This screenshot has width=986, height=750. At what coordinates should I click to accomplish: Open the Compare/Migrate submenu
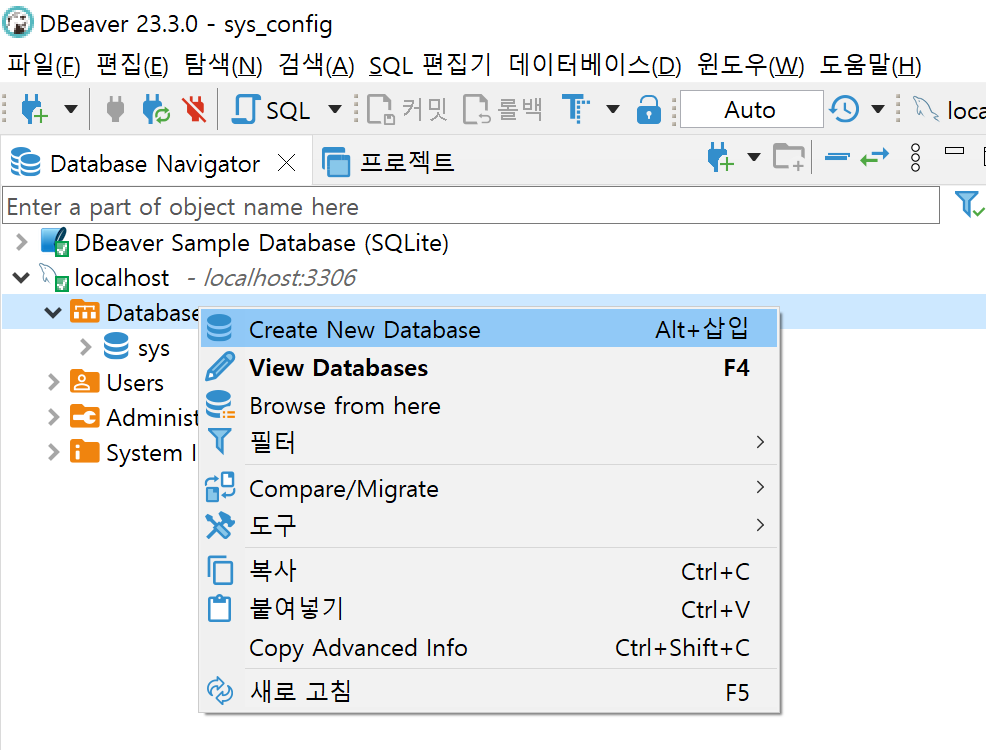click(x=489, y=488)
